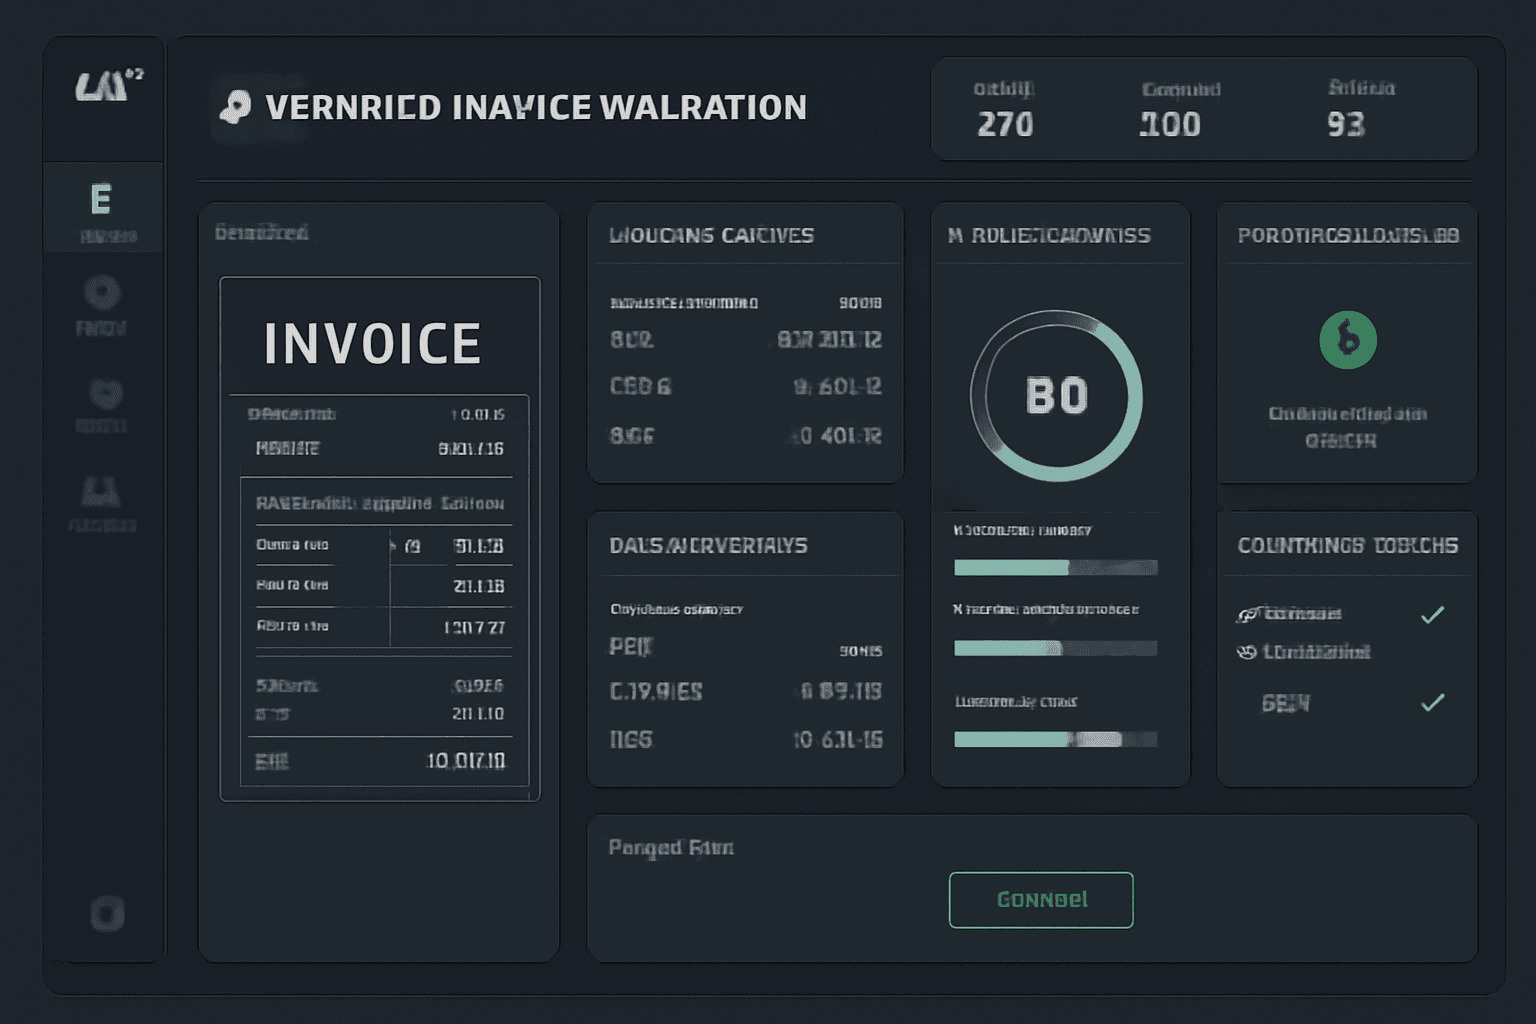Click the "IIGG" row in the lower card
Screen dimensions: 1536x1024
pos(746,739)
